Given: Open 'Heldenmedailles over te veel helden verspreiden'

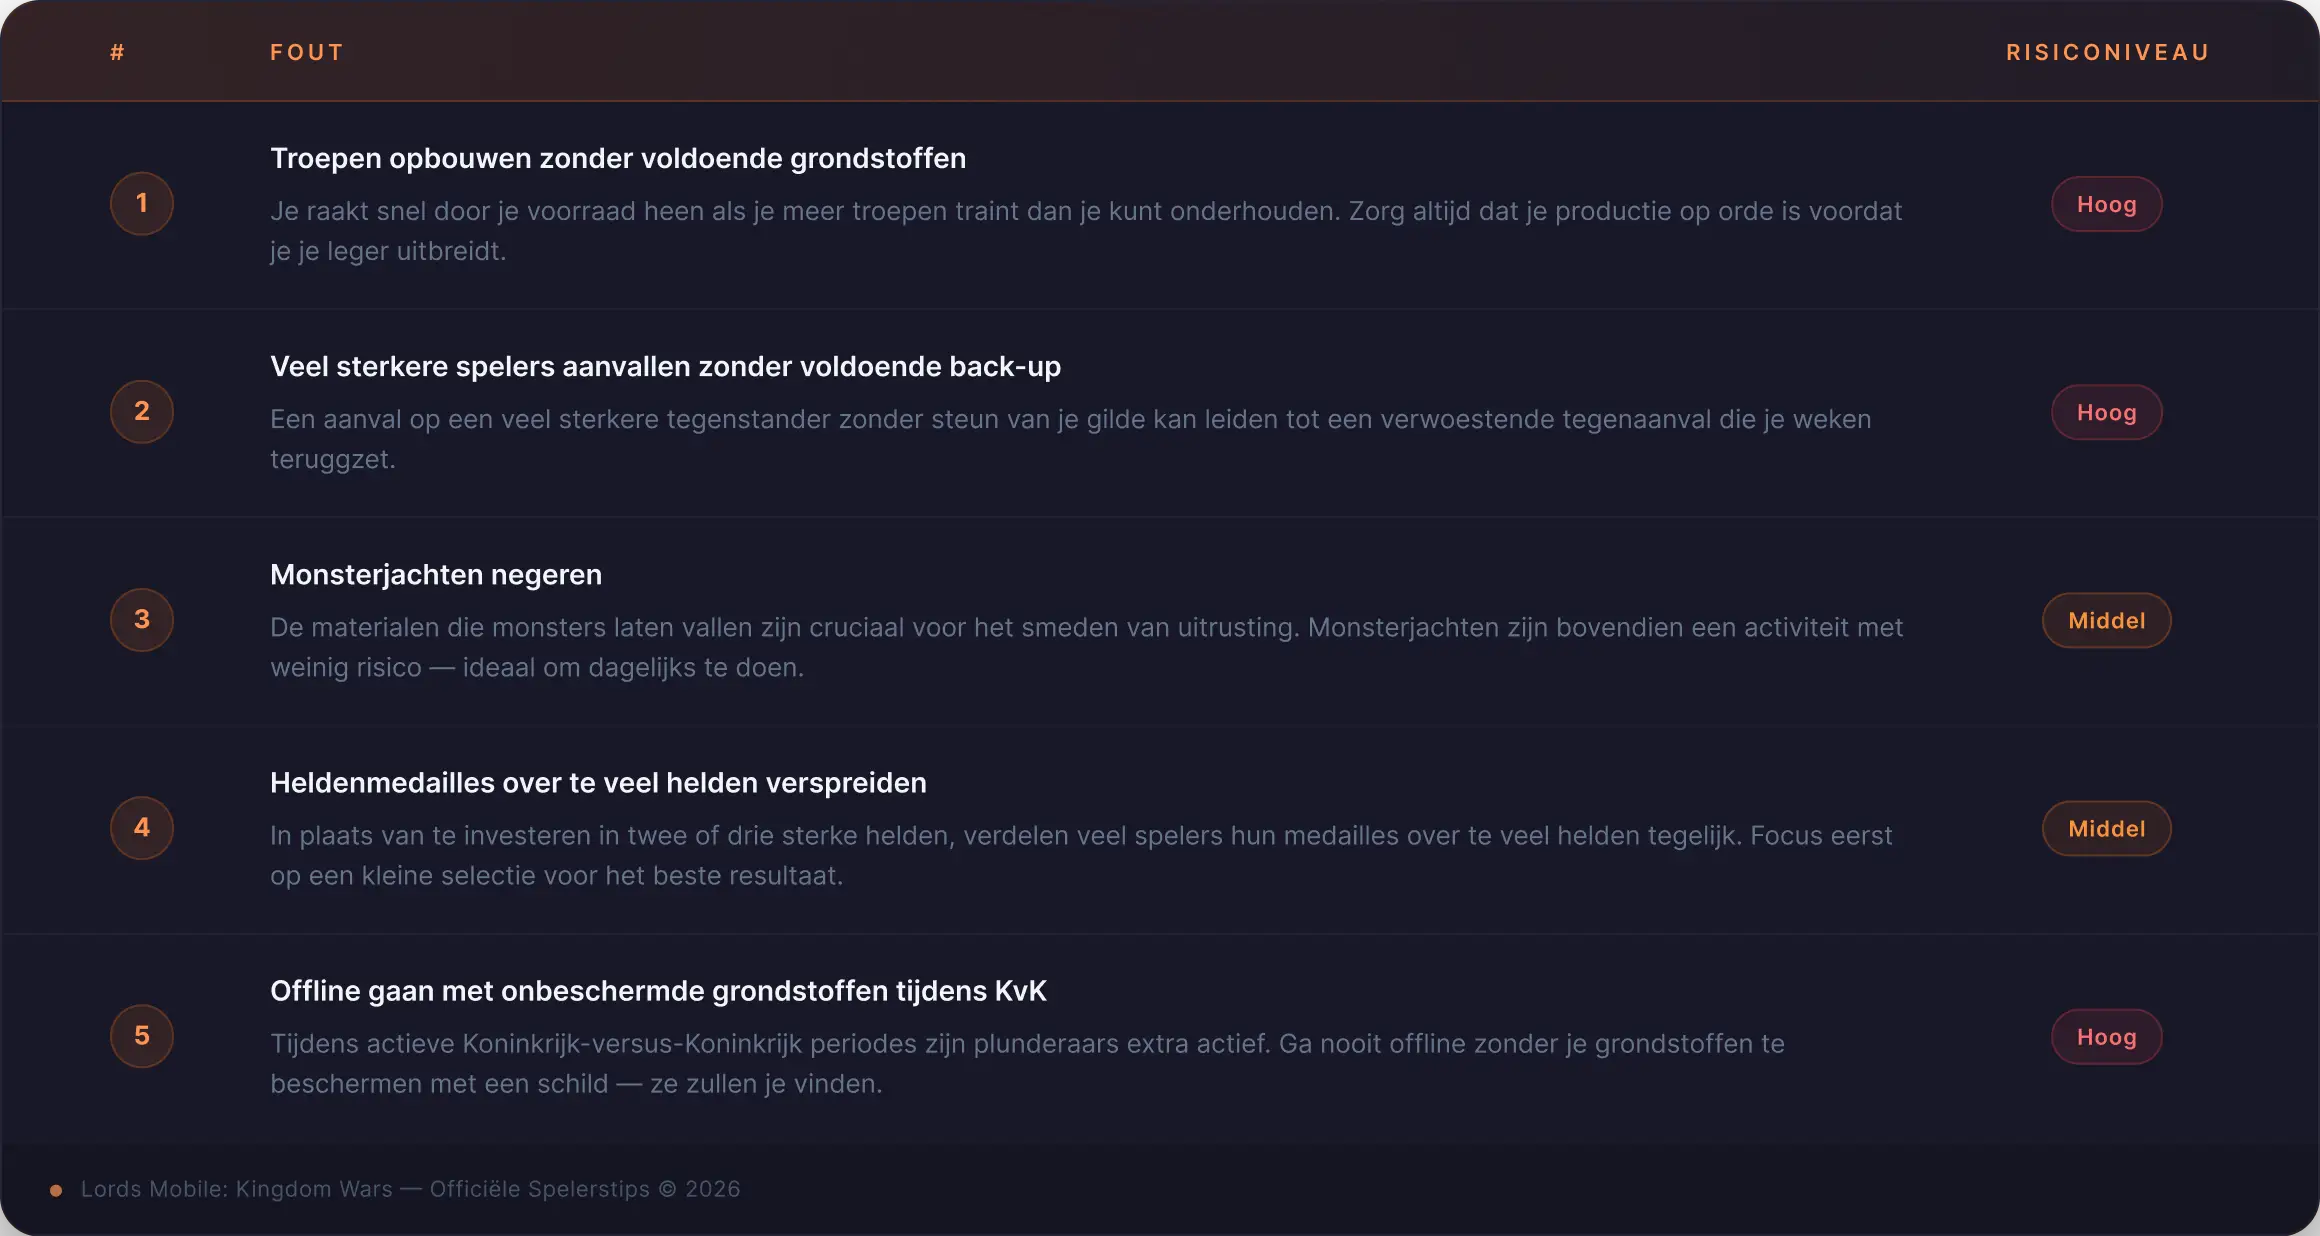Looking at the screenshot, I should point(598,783).
